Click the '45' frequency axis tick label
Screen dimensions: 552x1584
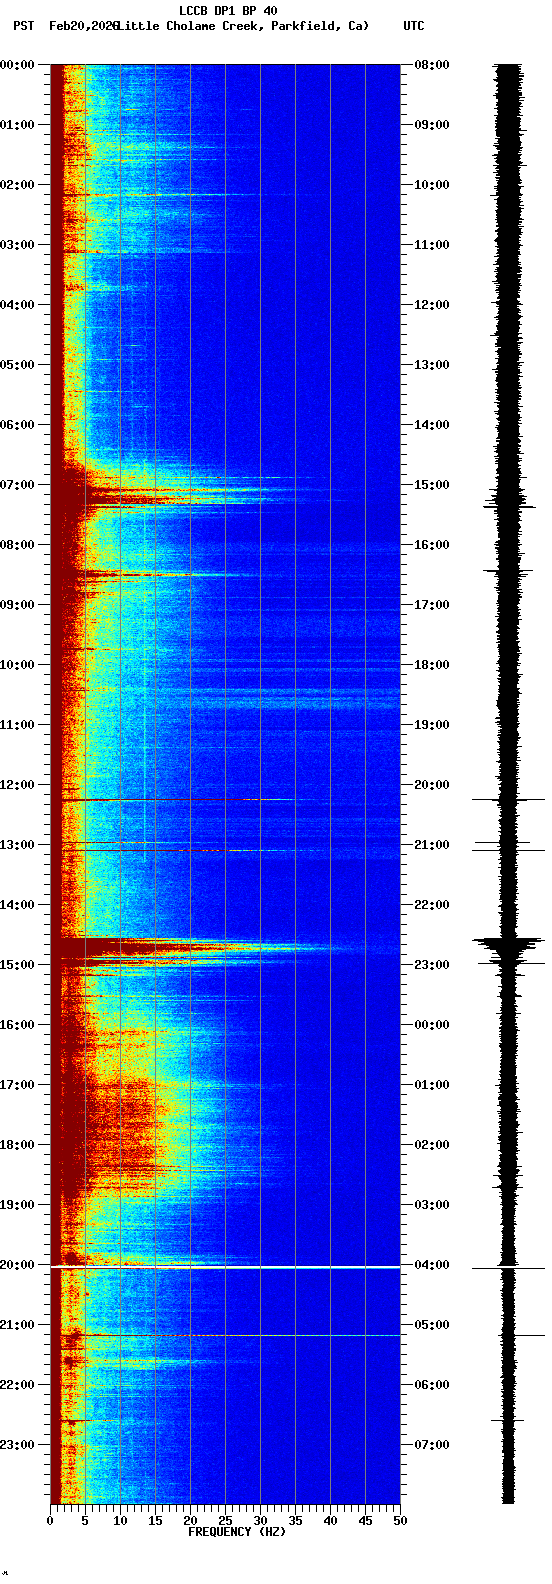coord(365,1521)
